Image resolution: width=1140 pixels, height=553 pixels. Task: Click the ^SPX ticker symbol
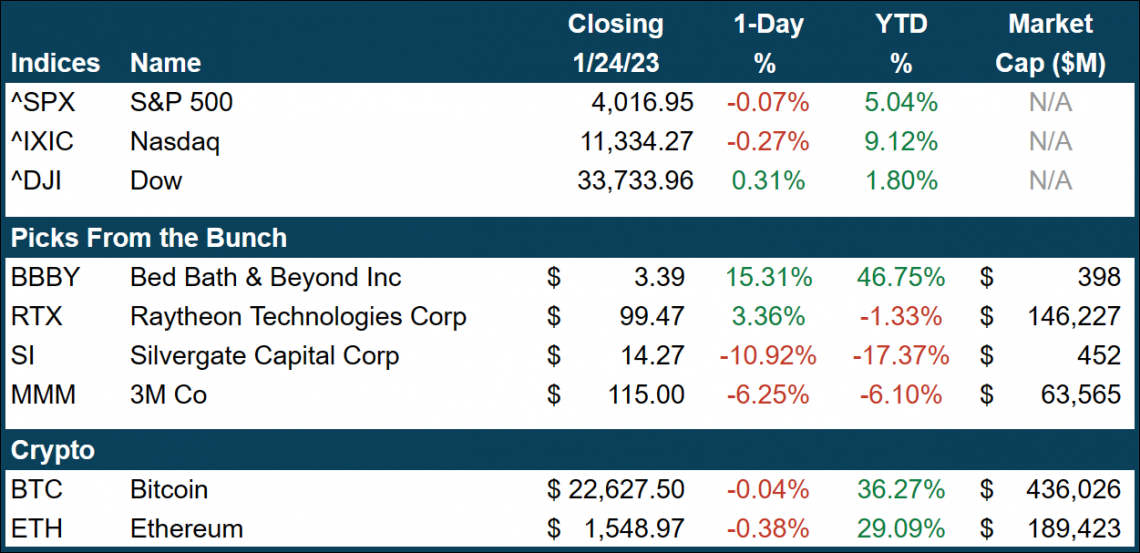click(42, 102)
